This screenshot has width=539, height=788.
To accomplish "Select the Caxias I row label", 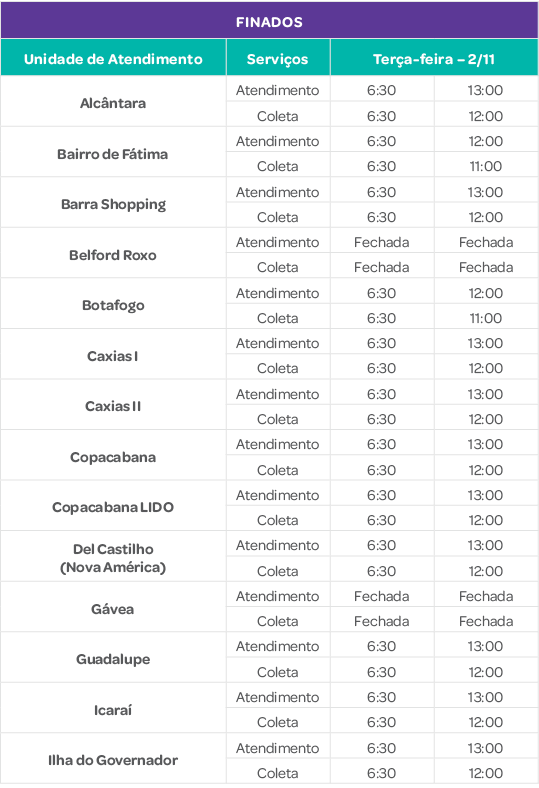I will click(114, 355).
